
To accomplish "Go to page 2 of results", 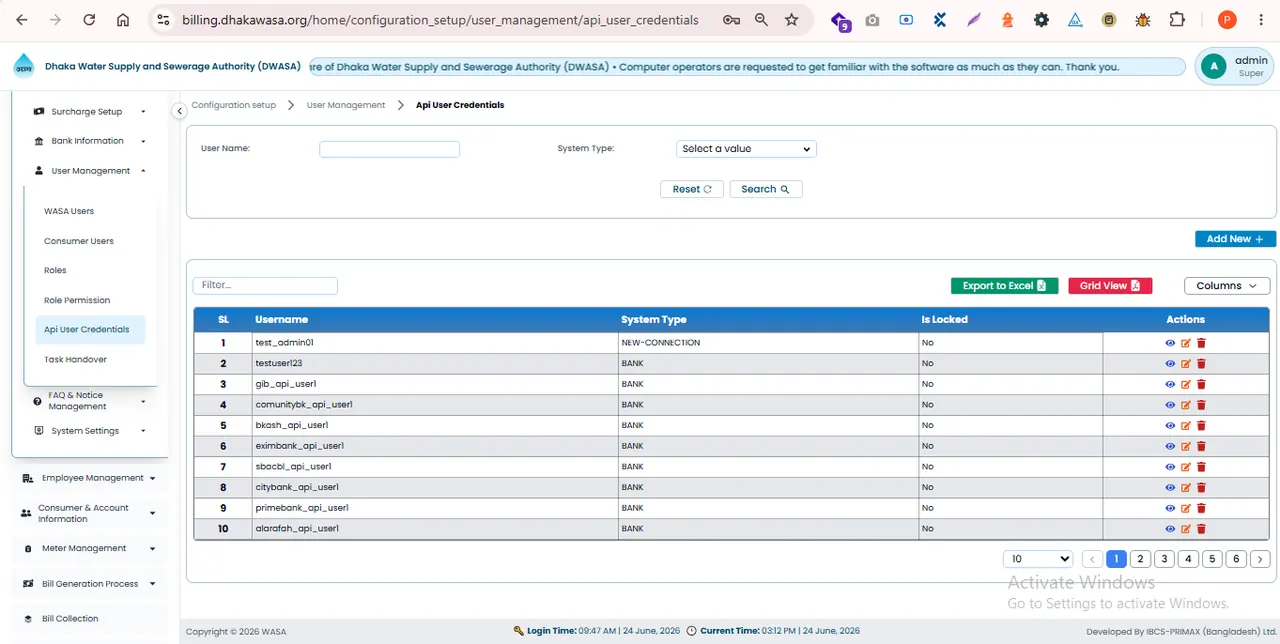I will pyautogui.click(x=1140, y=559).
